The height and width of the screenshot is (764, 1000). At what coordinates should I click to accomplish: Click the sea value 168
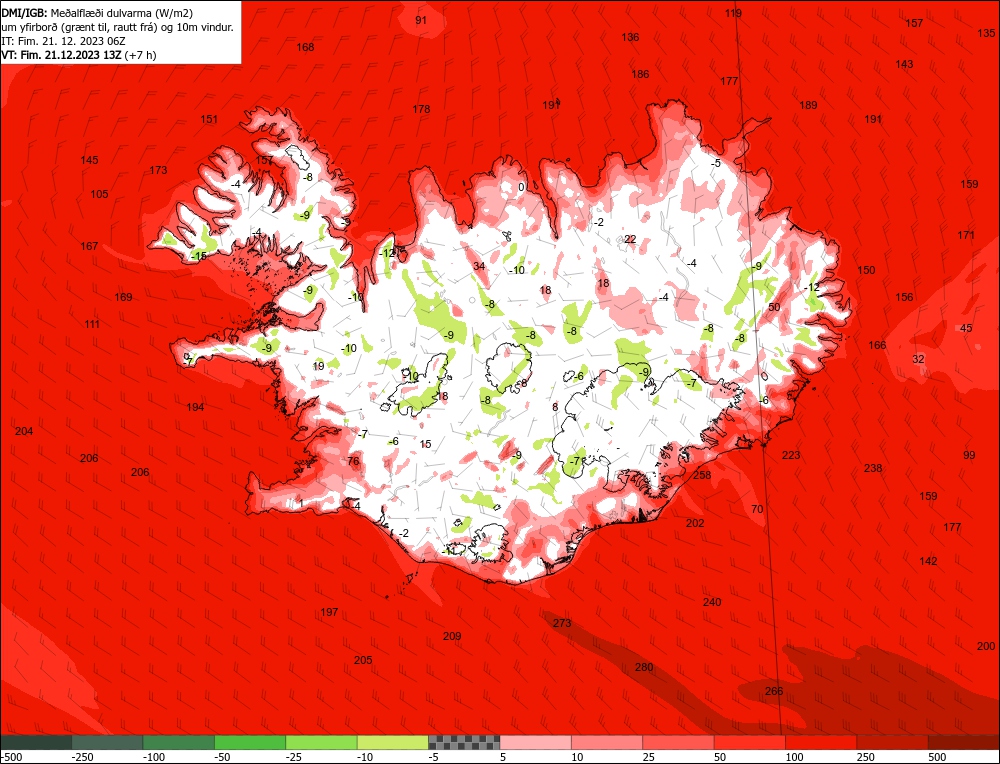coord(305,47)
